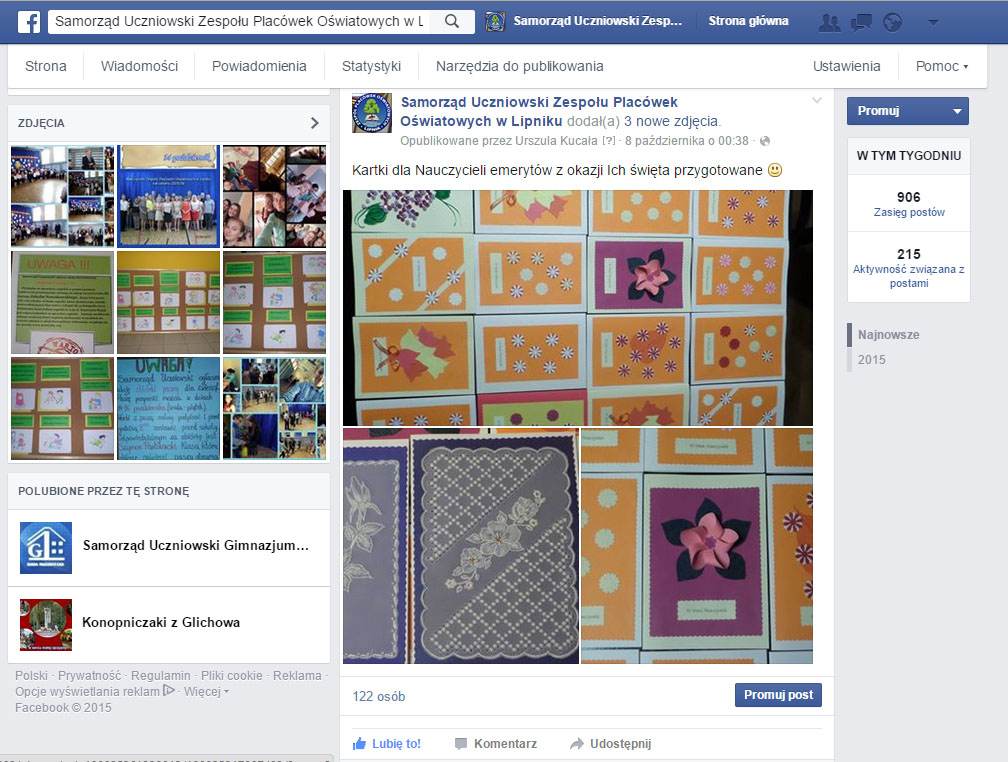Open the globe notifications icon

tap(892, 22)
